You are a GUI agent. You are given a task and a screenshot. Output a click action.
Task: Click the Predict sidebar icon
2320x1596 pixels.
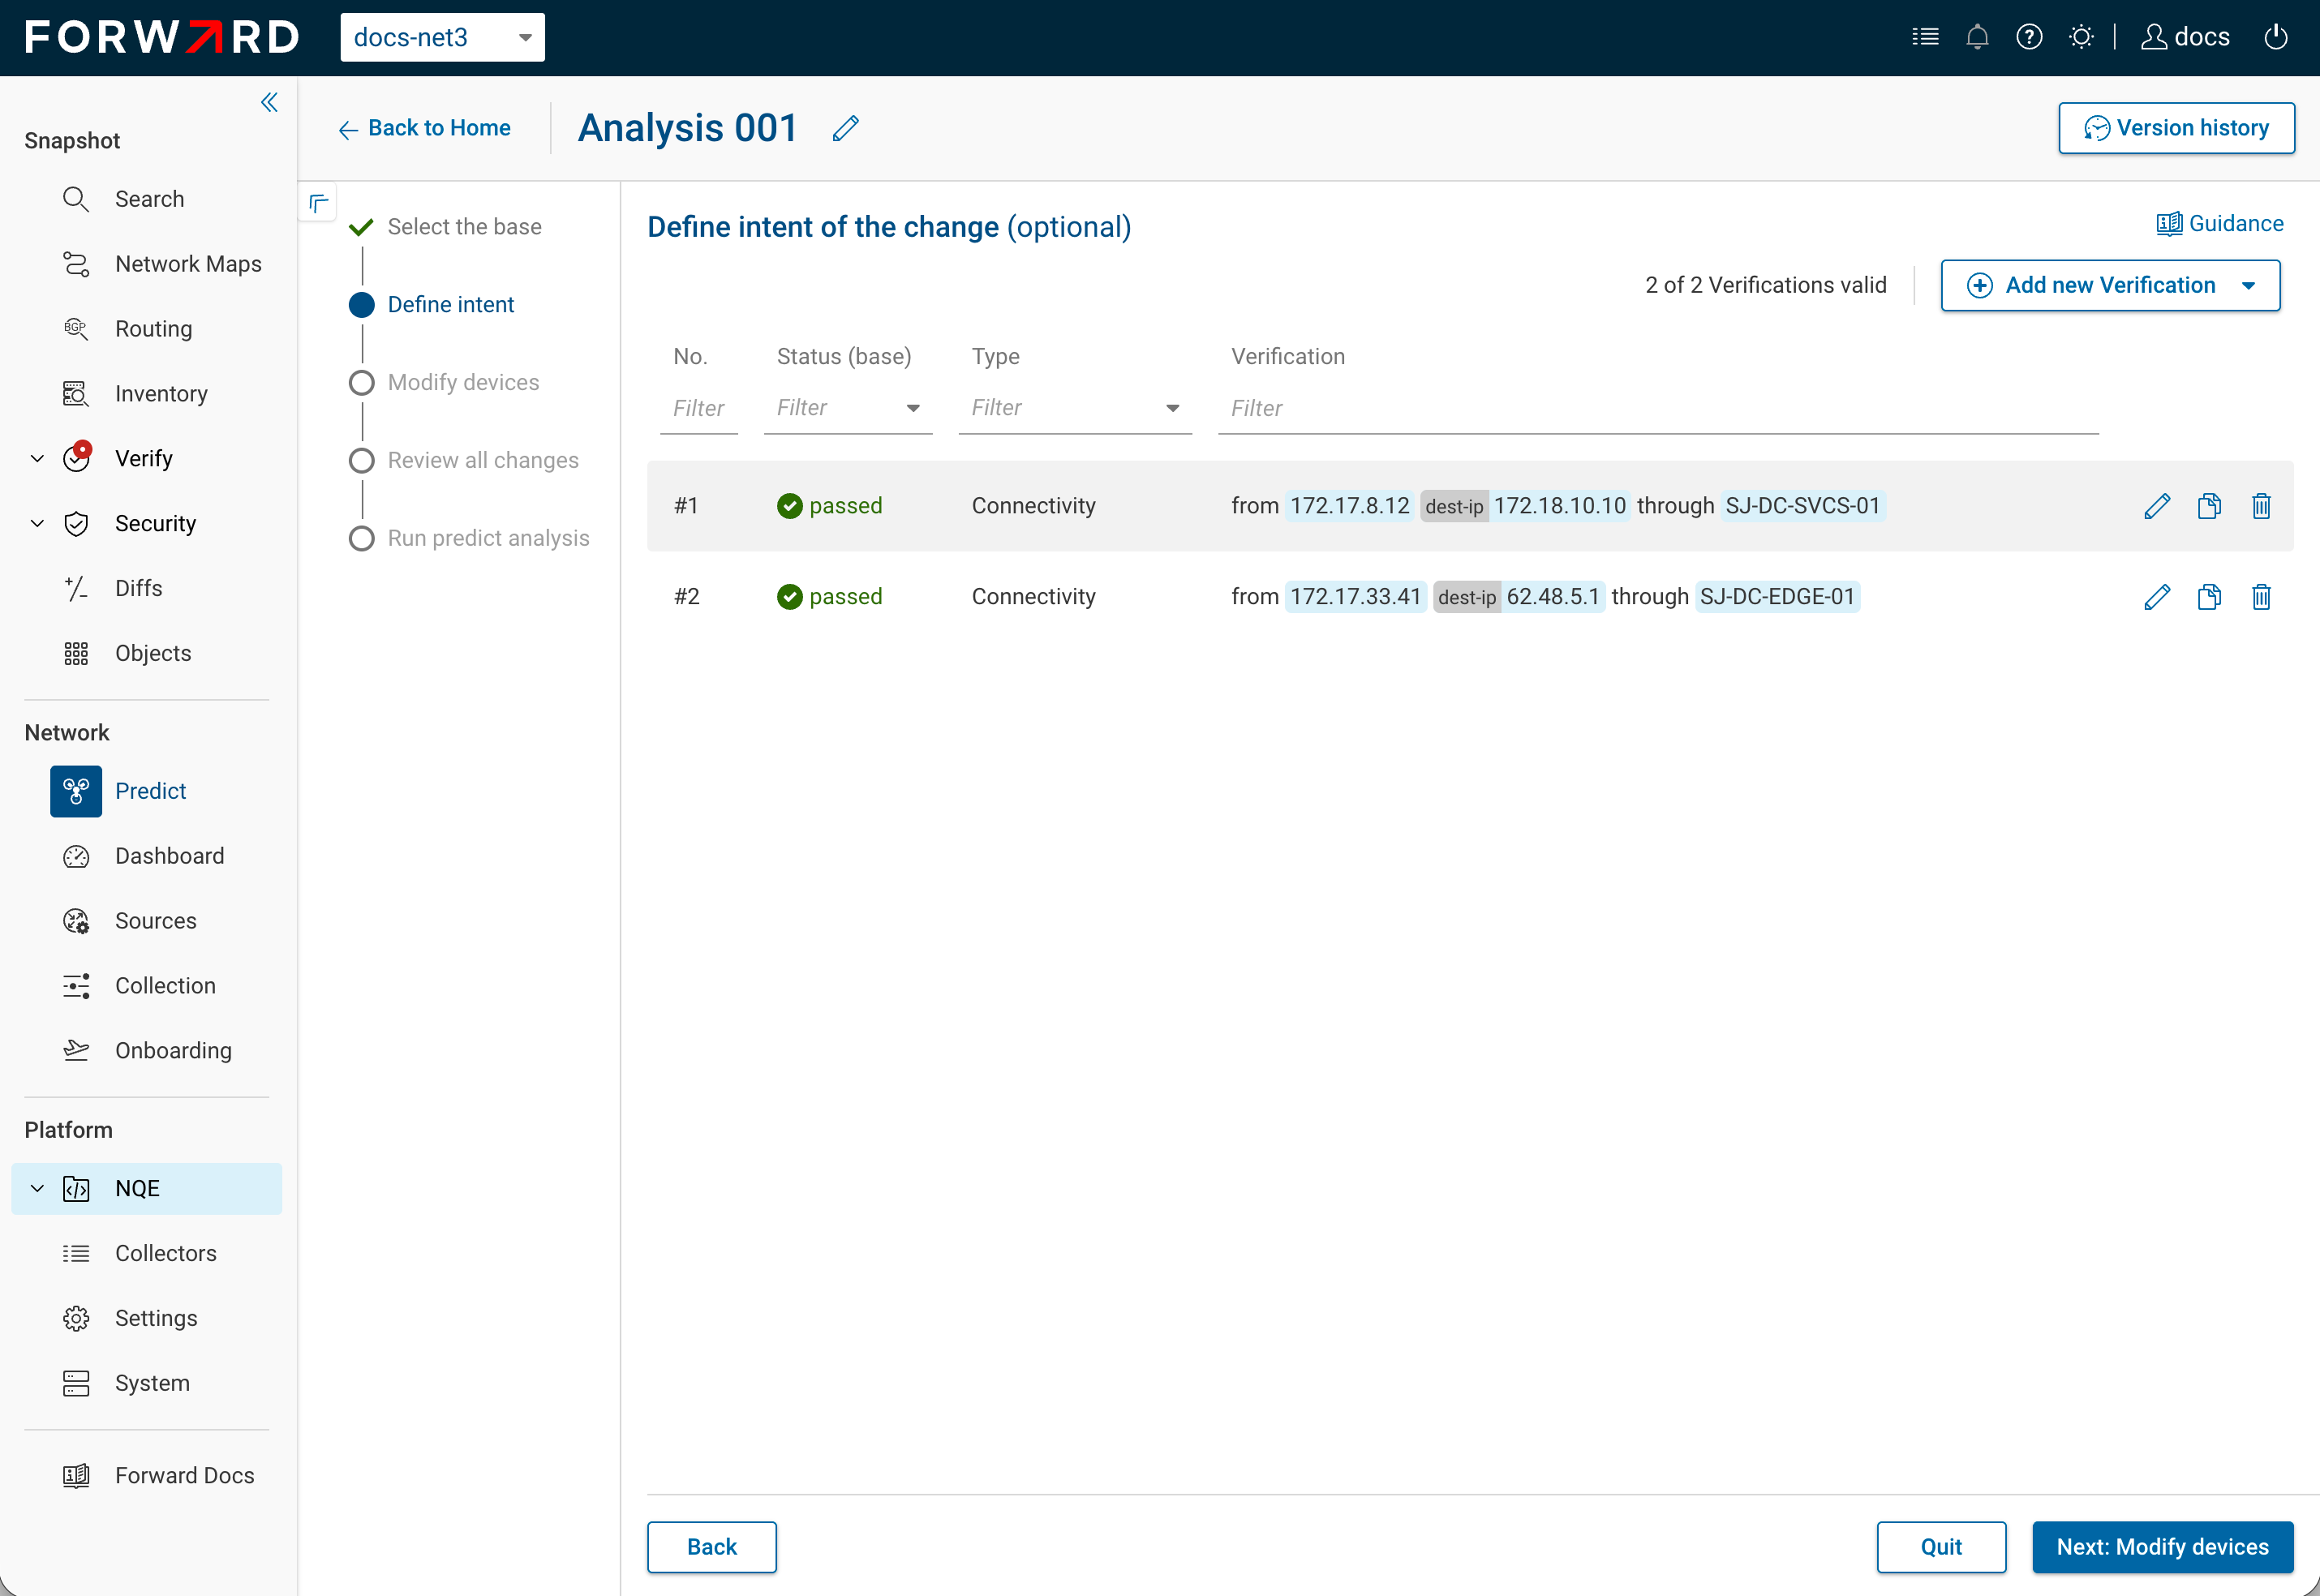76,791
